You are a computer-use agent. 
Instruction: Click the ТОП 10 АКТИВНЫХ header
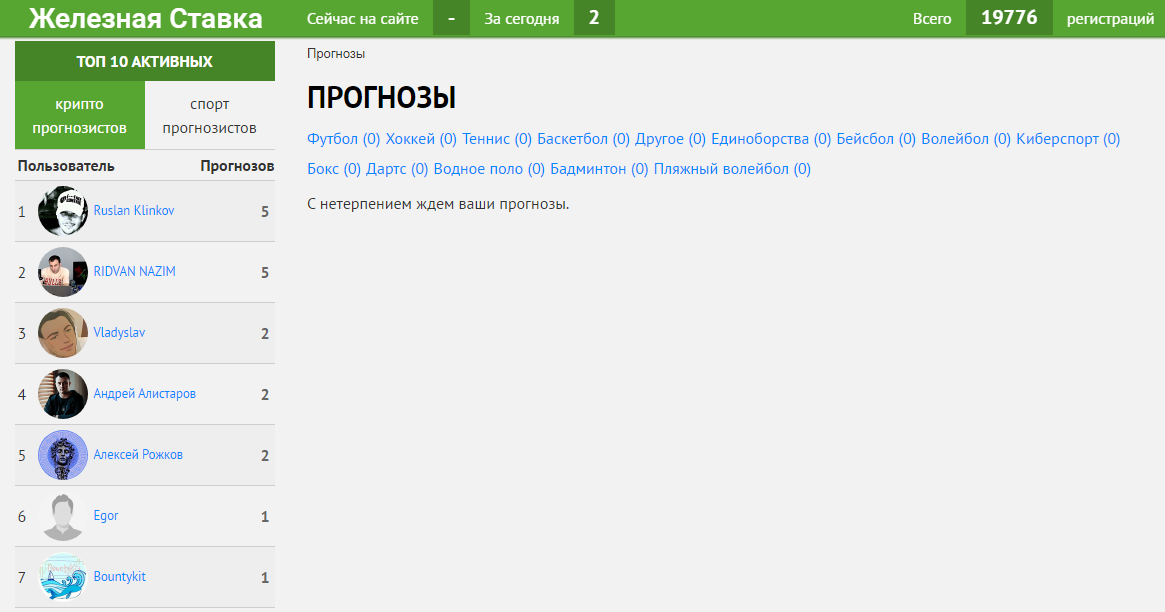point(145,62)
